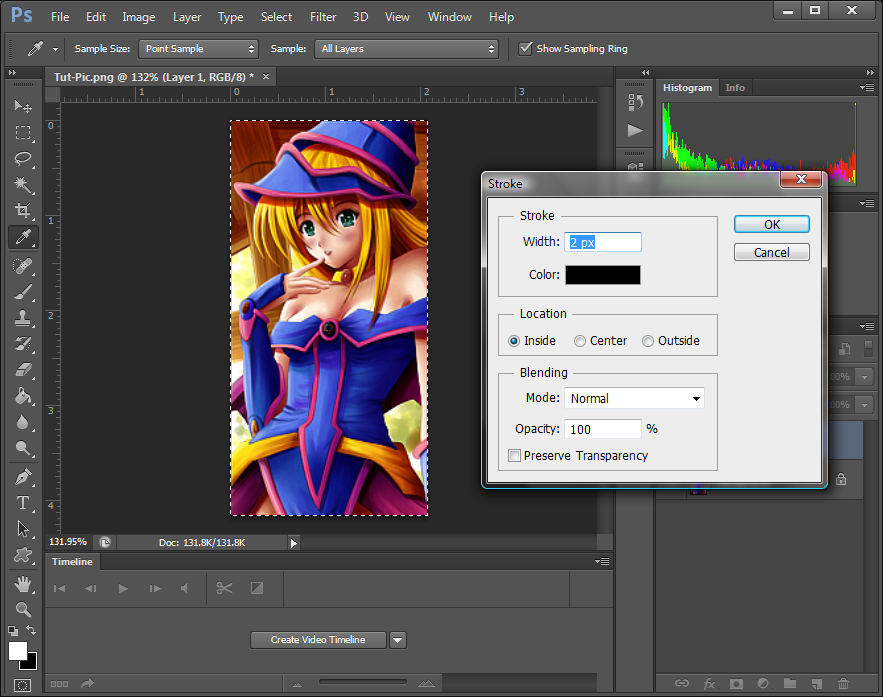The width and height of the screenshot is (883, 697).
Task: Select the Custom Shape tool
Action: coord(23,555)
